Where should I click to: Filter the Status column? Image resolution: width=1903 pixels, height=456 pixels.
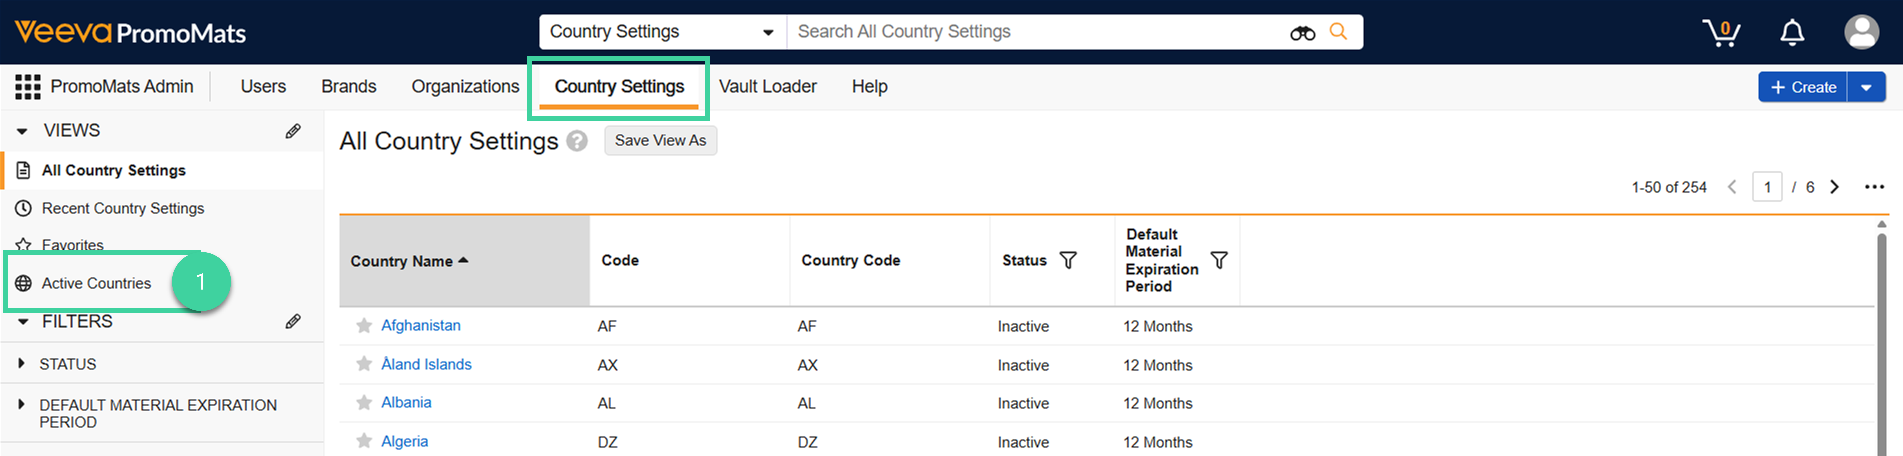tap(1068, 260)
